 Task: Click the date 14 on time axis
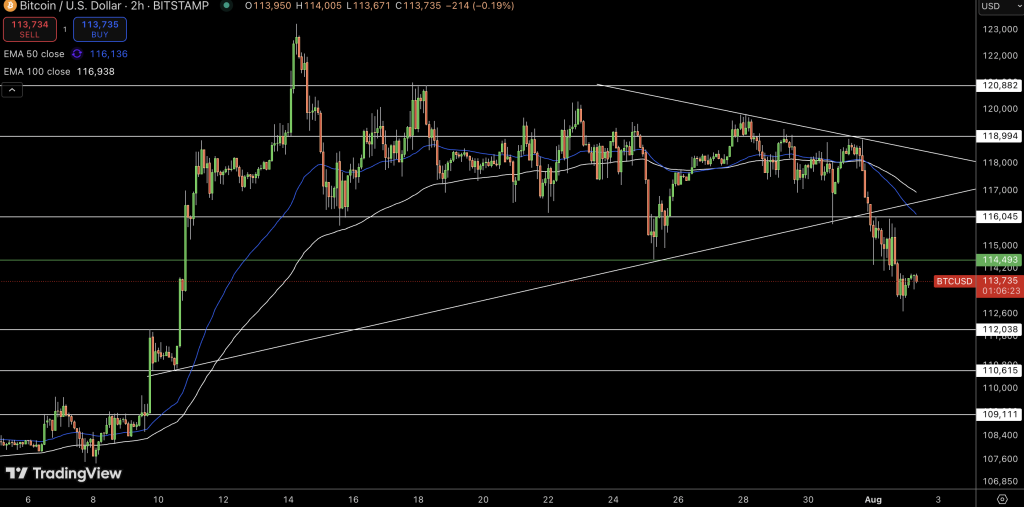point(288,499)
